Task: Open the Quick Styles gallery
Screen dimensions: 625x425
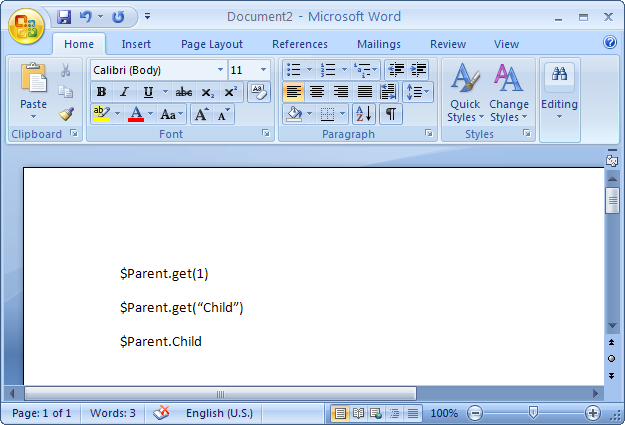Action: (465, 92)
